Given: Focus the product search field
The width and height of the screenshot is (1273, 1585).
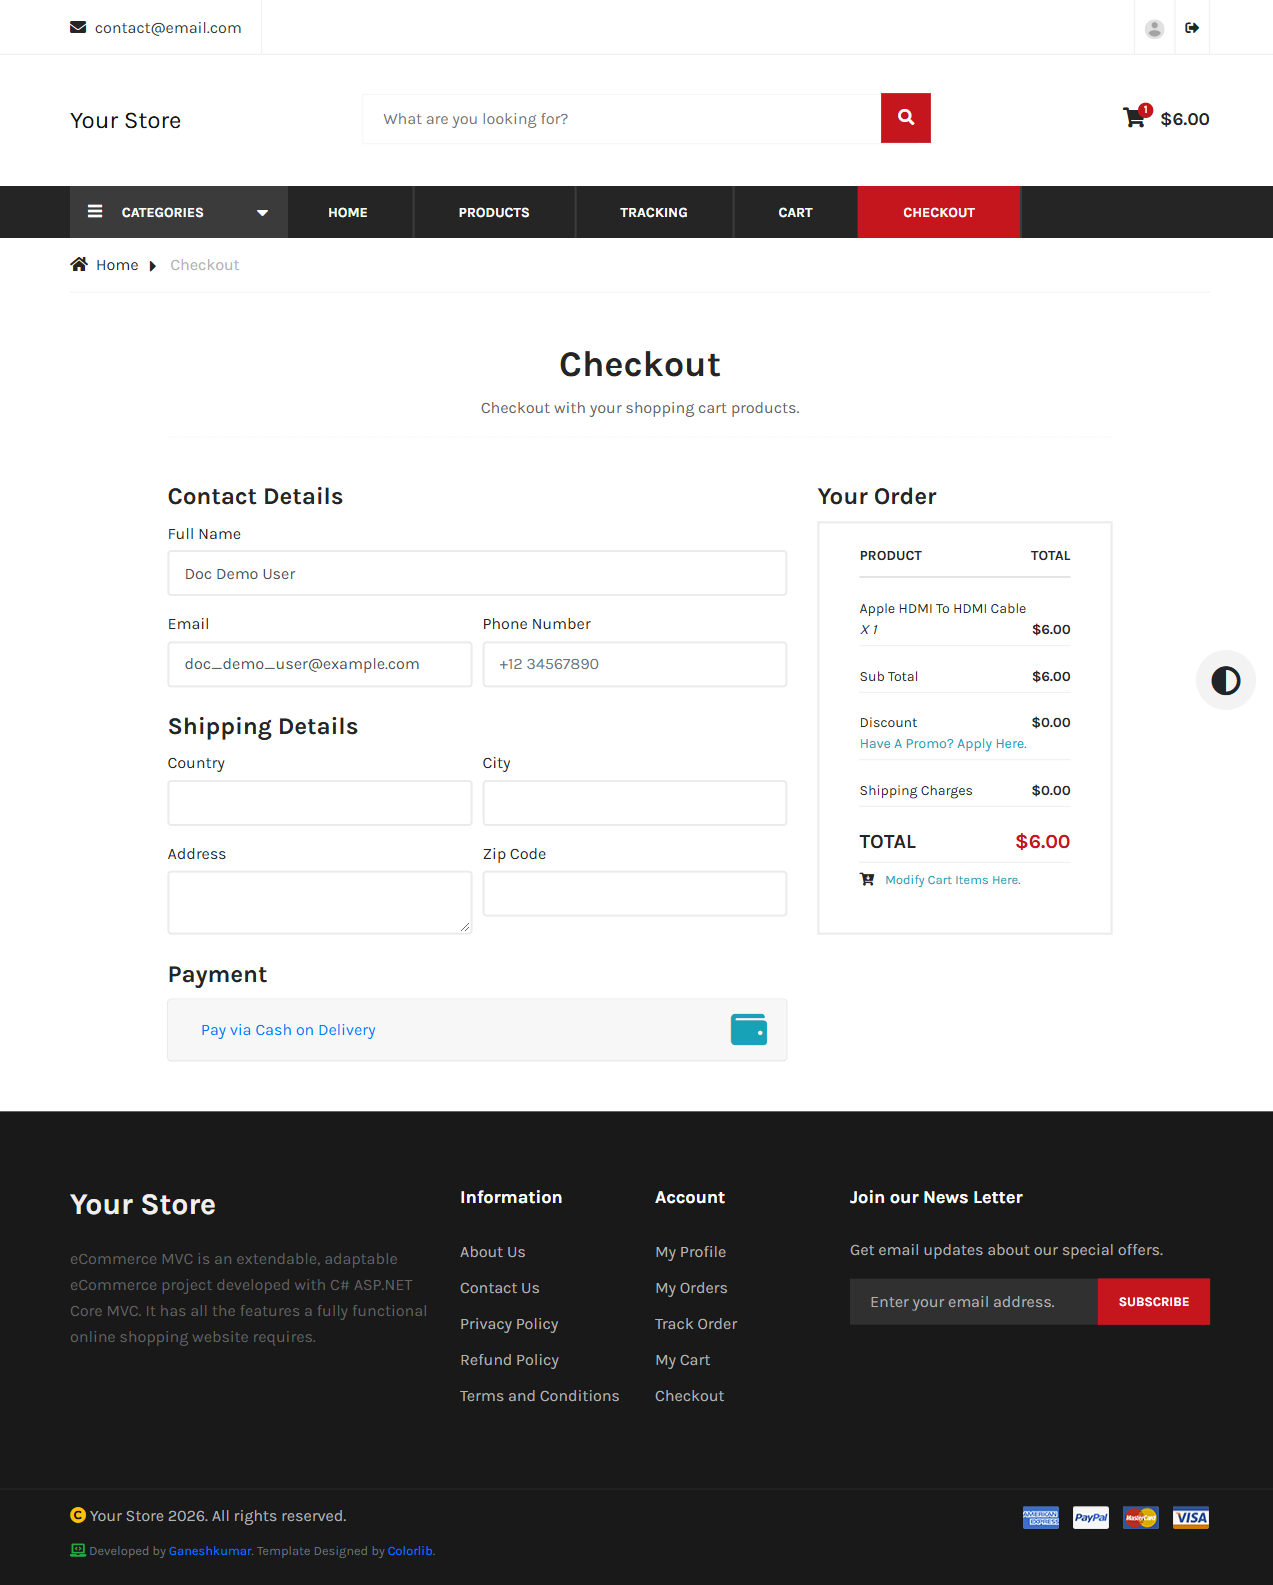Looking at the screenshot, I should point(622,119).
